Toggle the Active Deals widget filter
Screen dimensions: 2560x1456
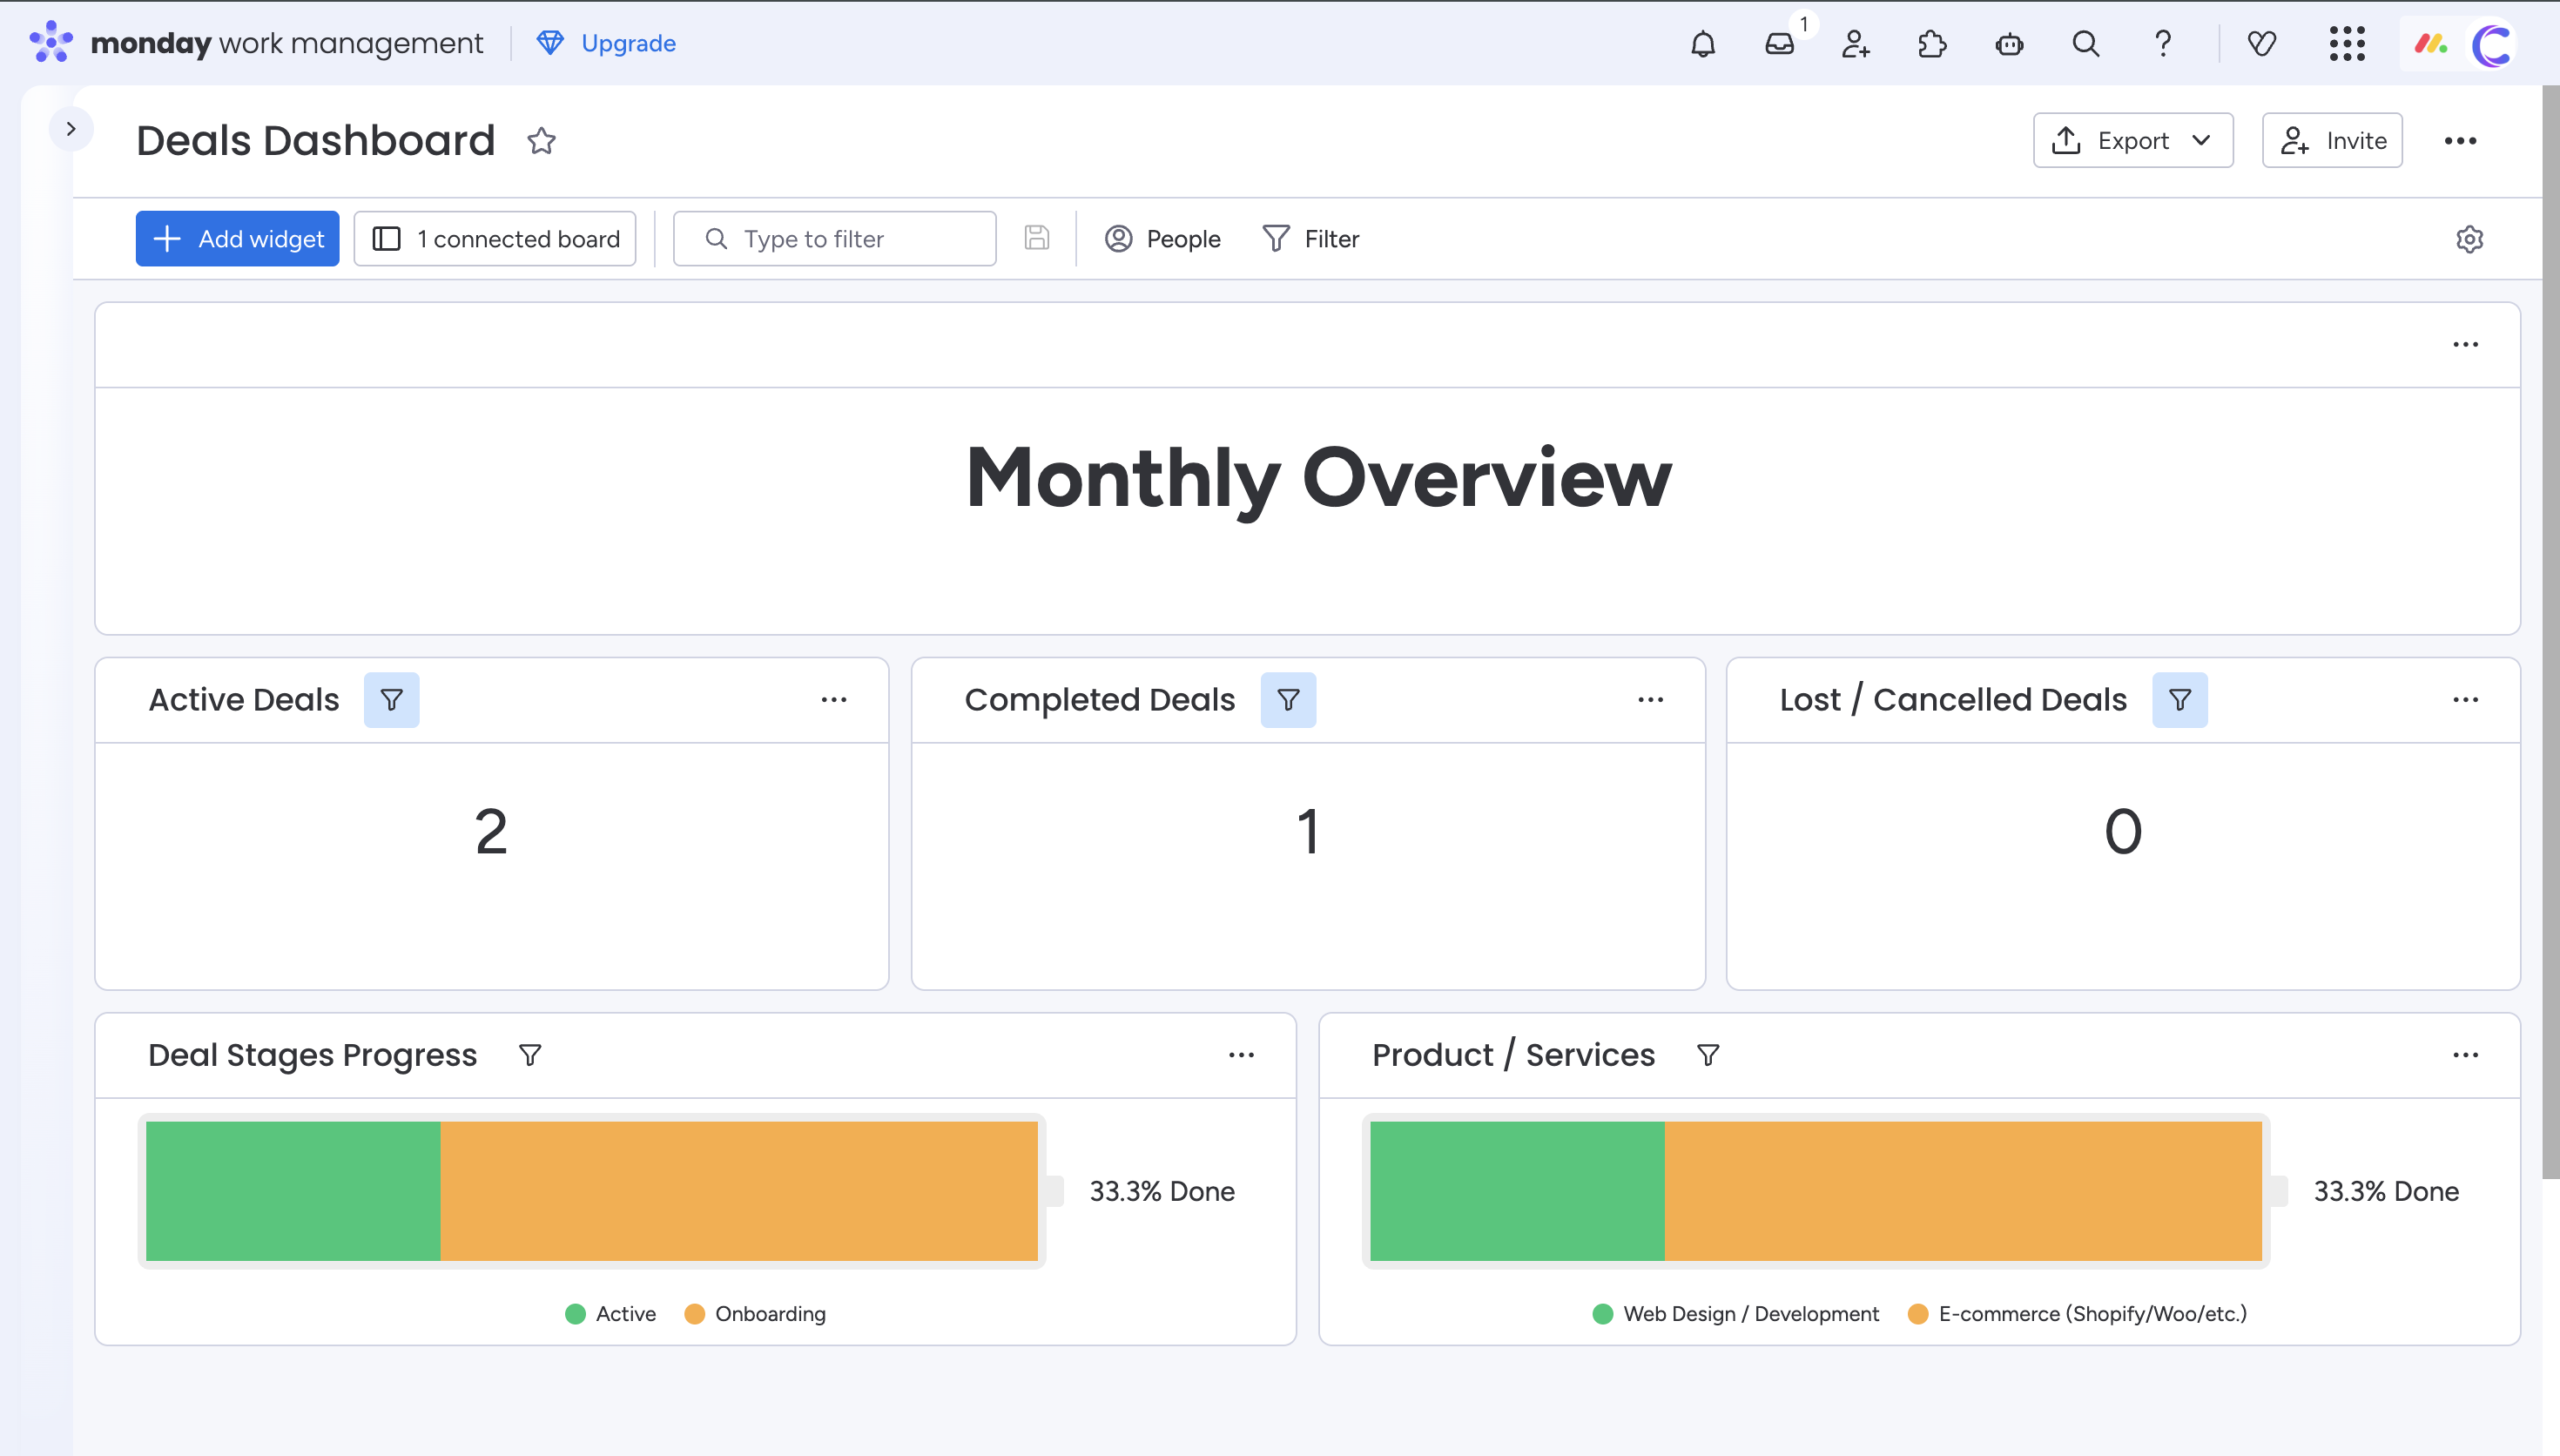[x=392, y=700]
